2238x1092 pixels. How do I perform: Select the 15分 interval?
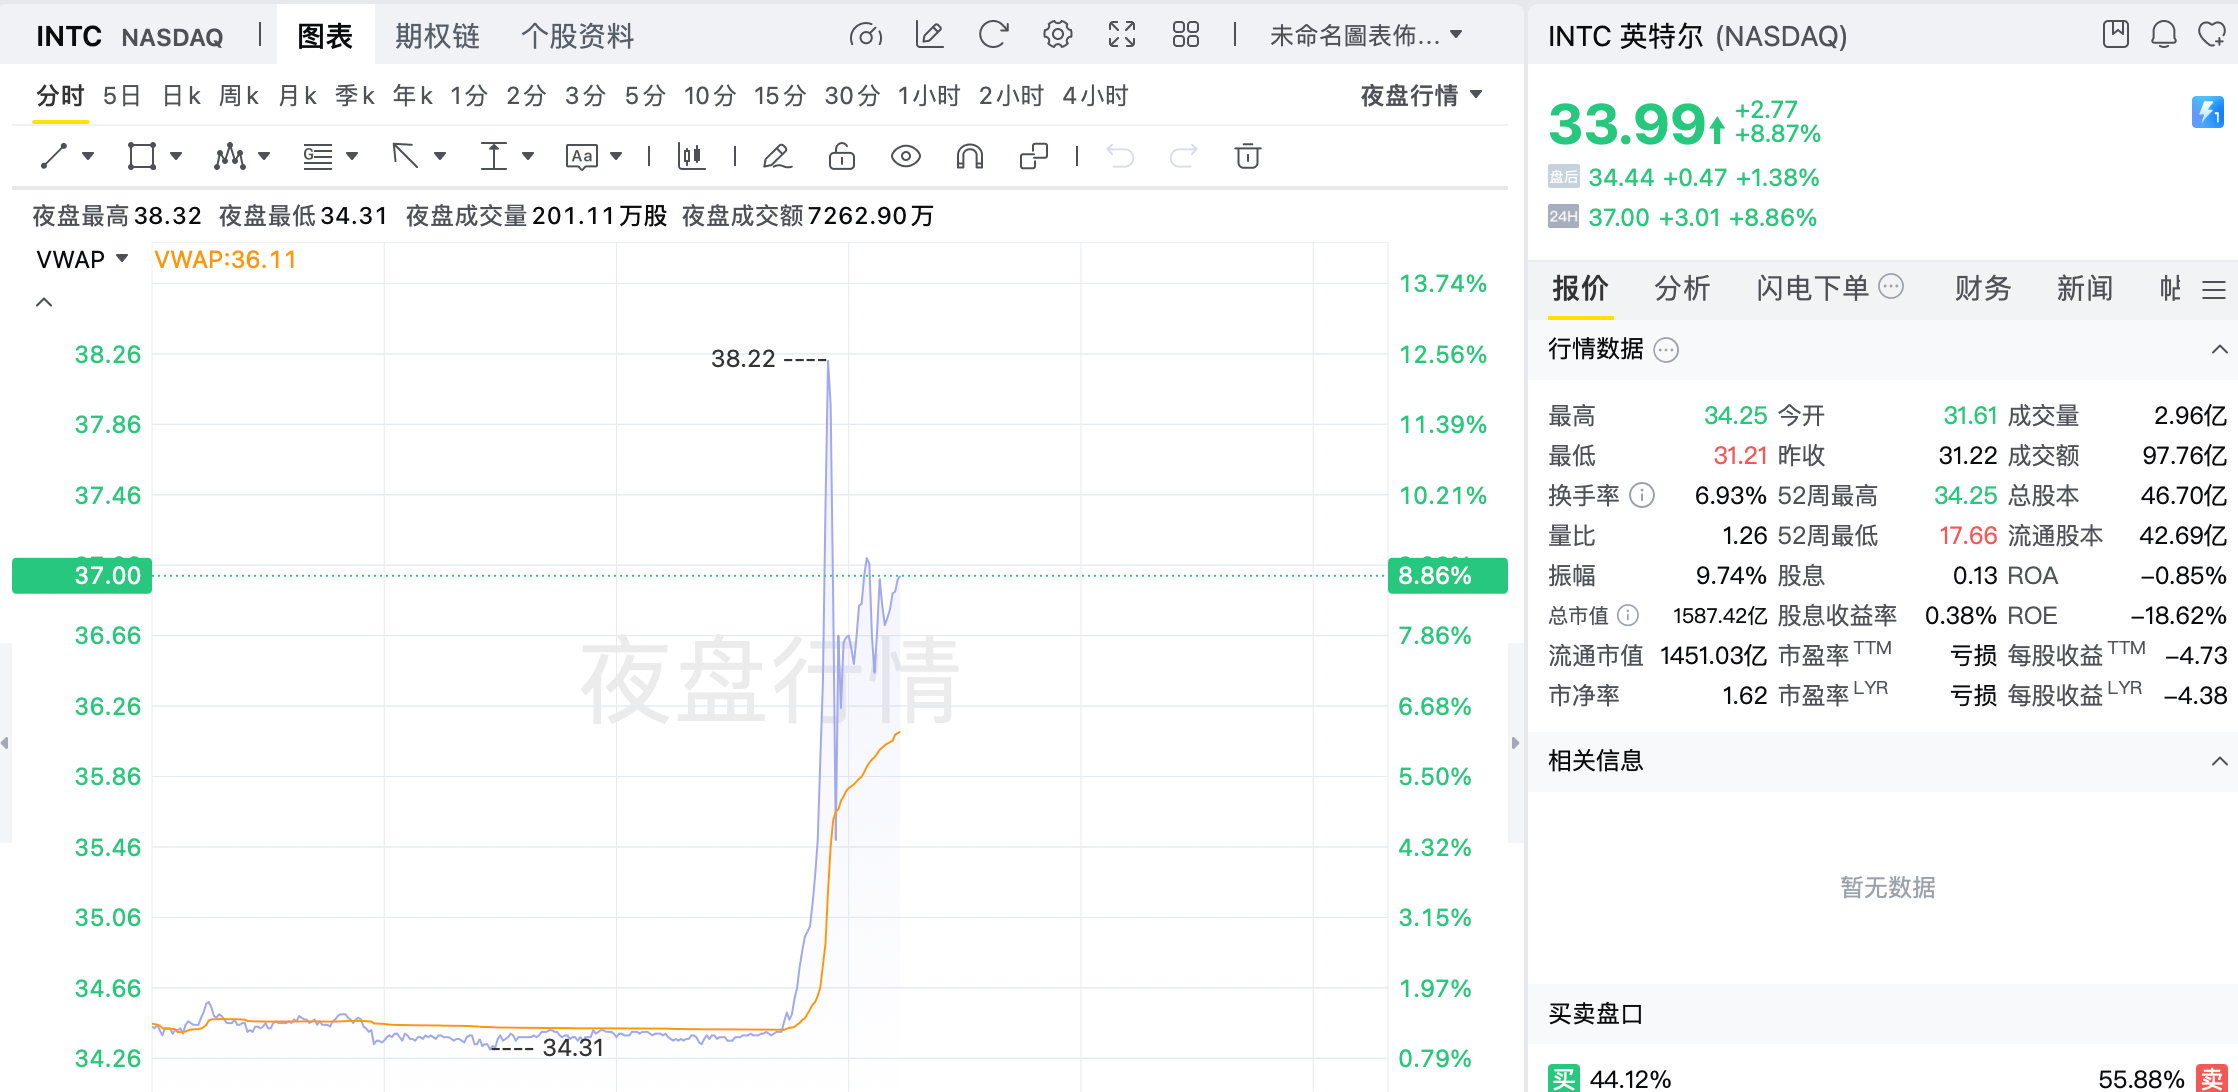click(780, 95)
